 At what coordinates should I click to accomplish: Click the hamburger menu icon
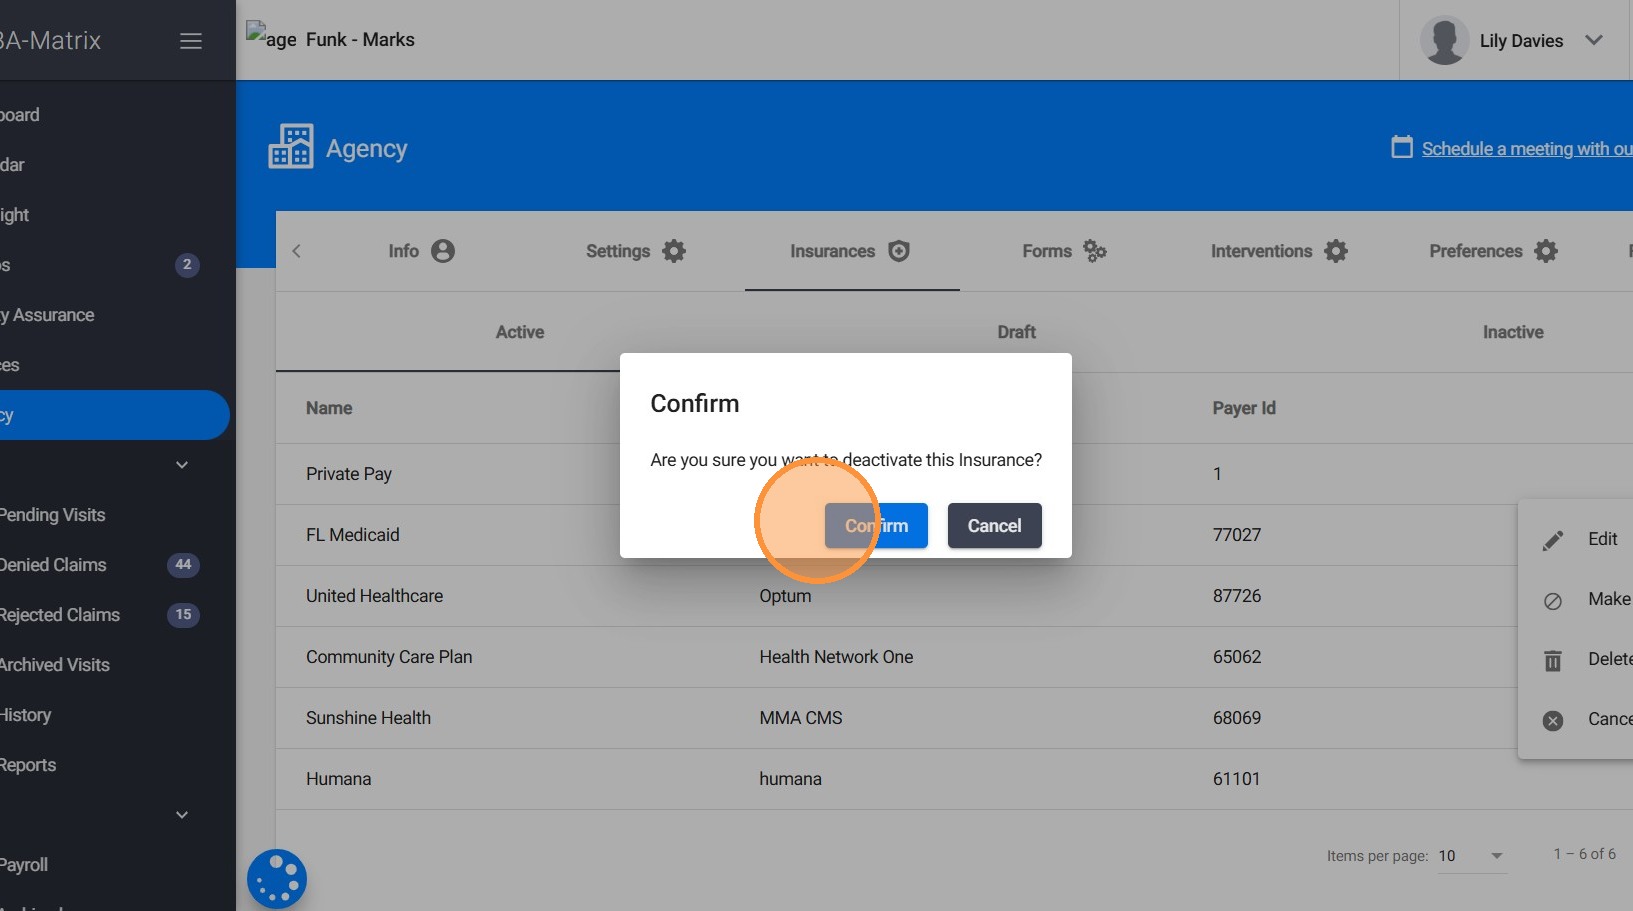pos(190,41)
